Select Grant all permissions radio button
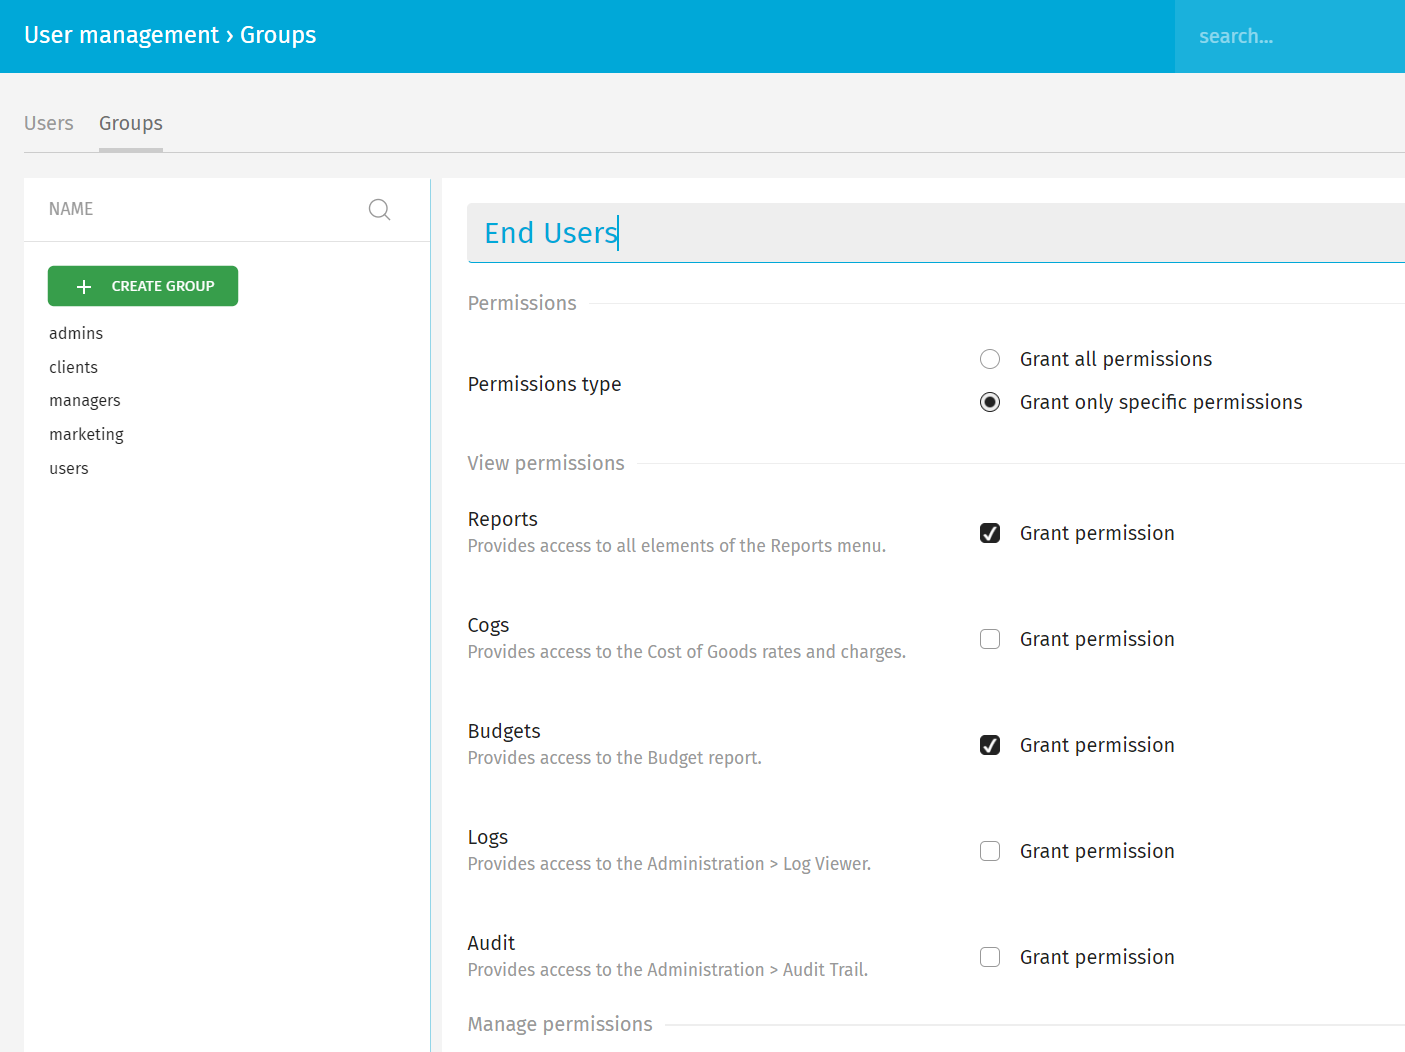This screenshot has height=1052, width=1405. pyautogui.click(x=990, y=359)
